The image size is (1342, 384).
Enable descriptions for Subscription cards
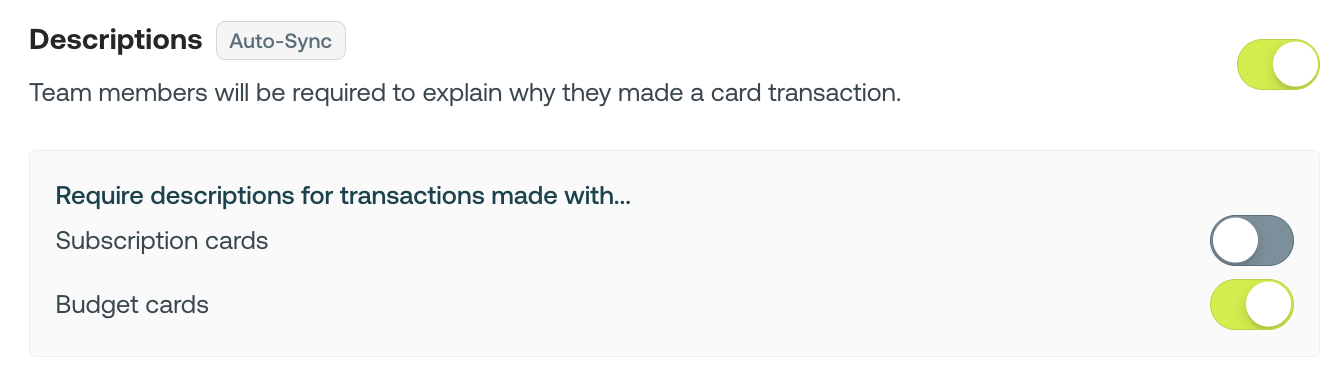point(1252,241)
